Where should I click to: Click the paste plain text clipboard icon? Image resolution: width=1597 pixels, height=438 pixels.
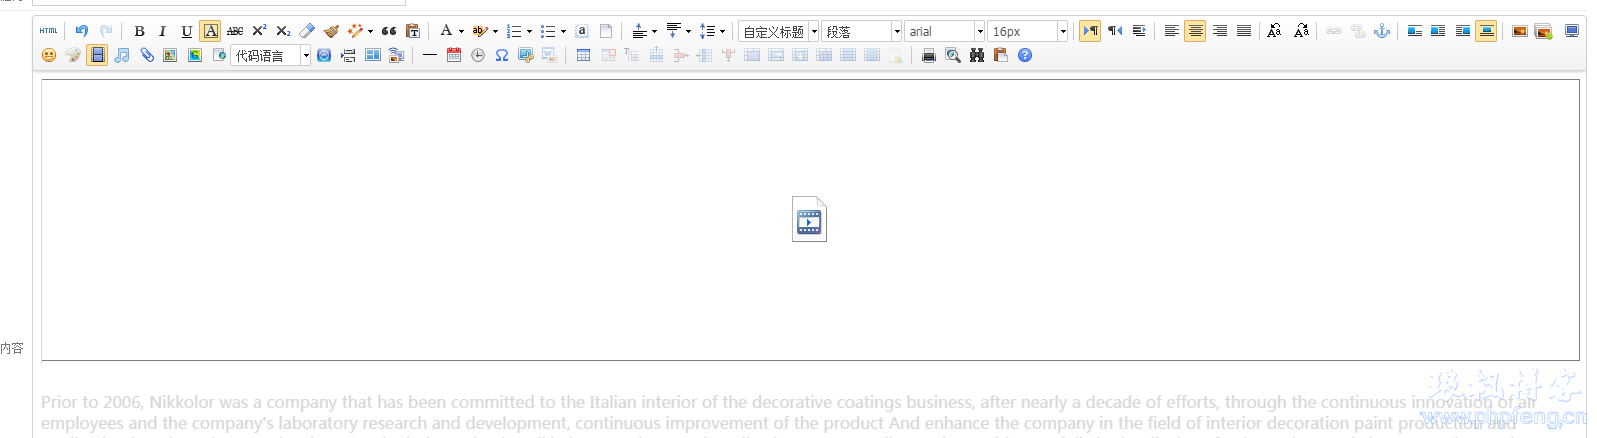[x=412, y=31]
